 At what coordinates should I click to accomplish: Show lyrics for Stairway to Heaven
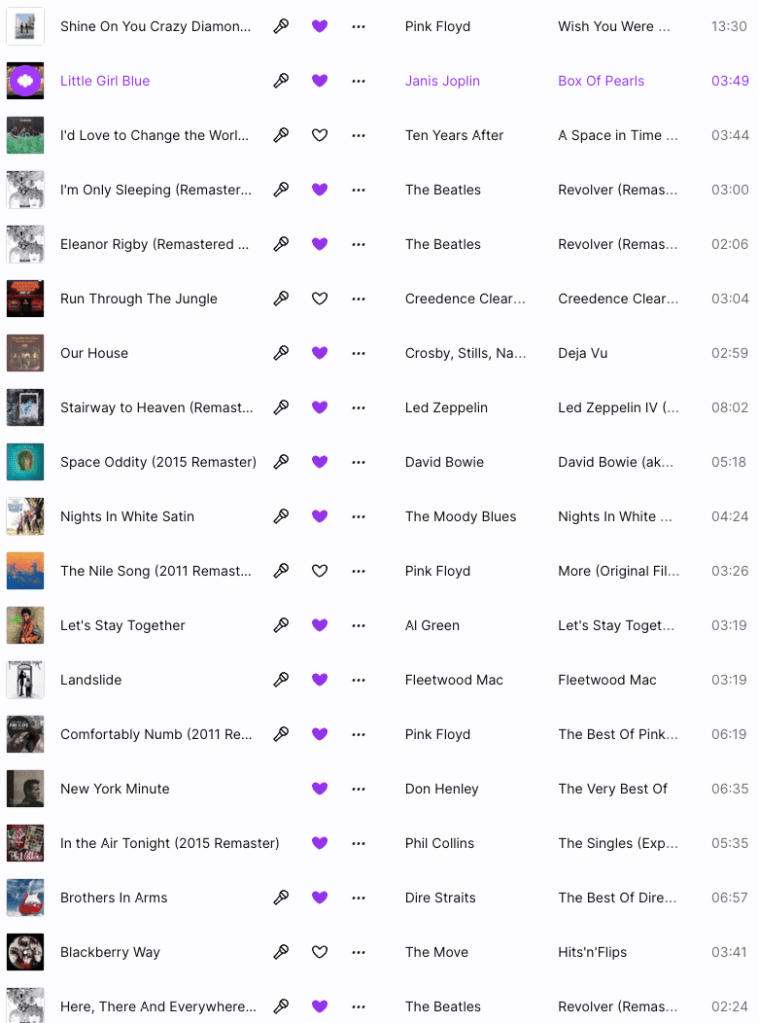point(281,407)
